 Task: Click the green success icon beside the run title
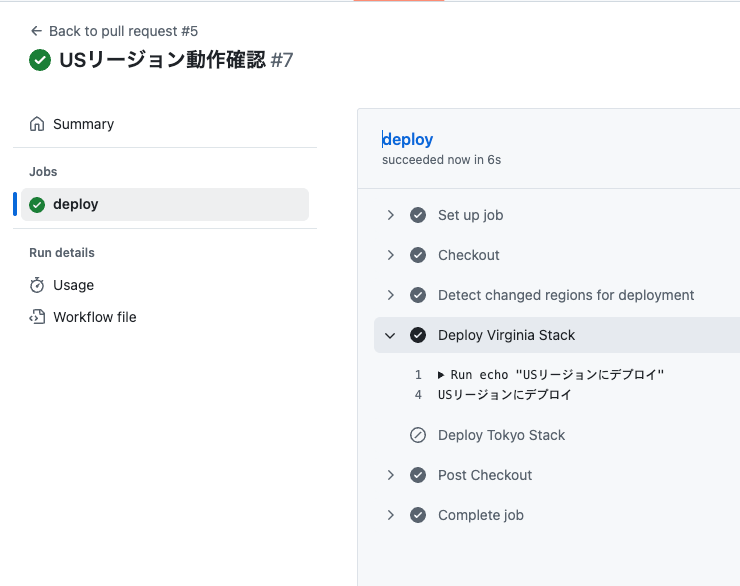click(40, 60)
